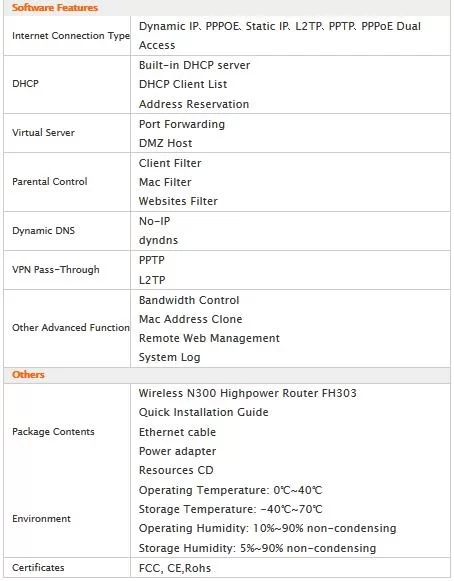Viewport: 454px width, 581px height.
Task: Click VPN Pass-Through label
Action: pyautogui.click(x=56, y=269)
